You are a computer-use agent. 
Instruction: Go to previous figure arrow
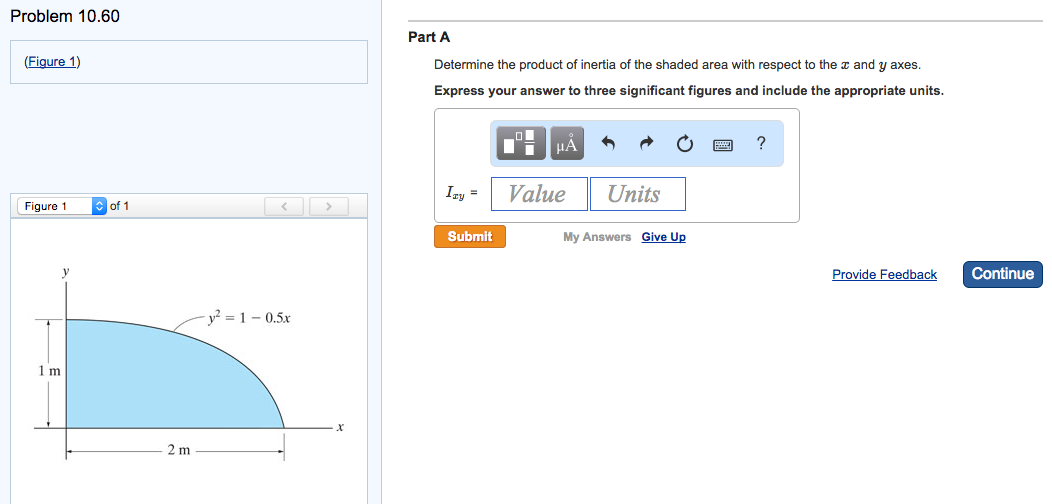coord(284,207)
